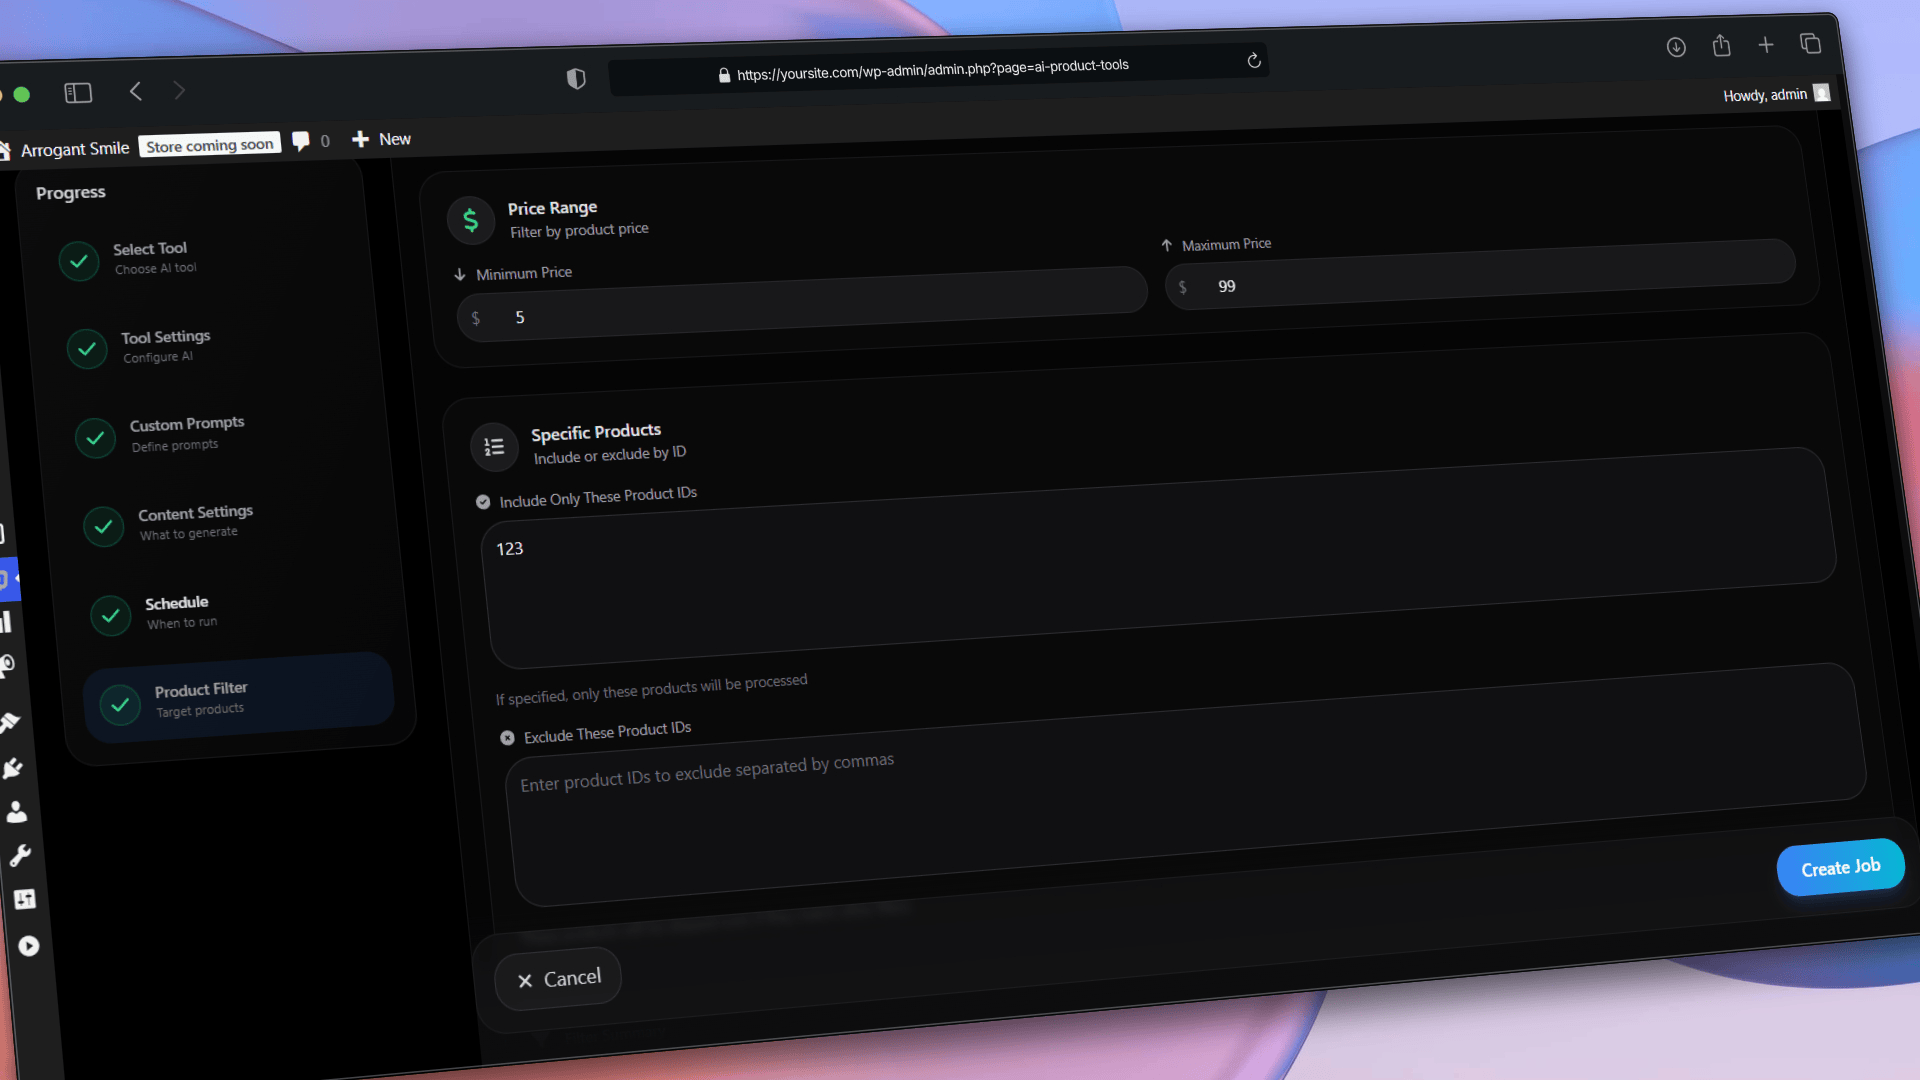Click the Cancel button
This screenshot has width=1920, height=1080.
(558, 979)
